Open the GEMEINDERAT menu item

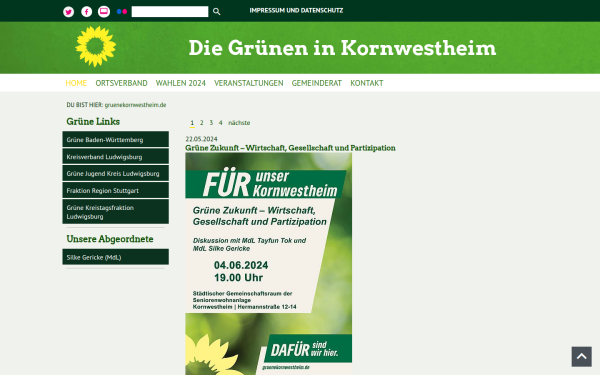pyautogui.click(x=316, y=83)
